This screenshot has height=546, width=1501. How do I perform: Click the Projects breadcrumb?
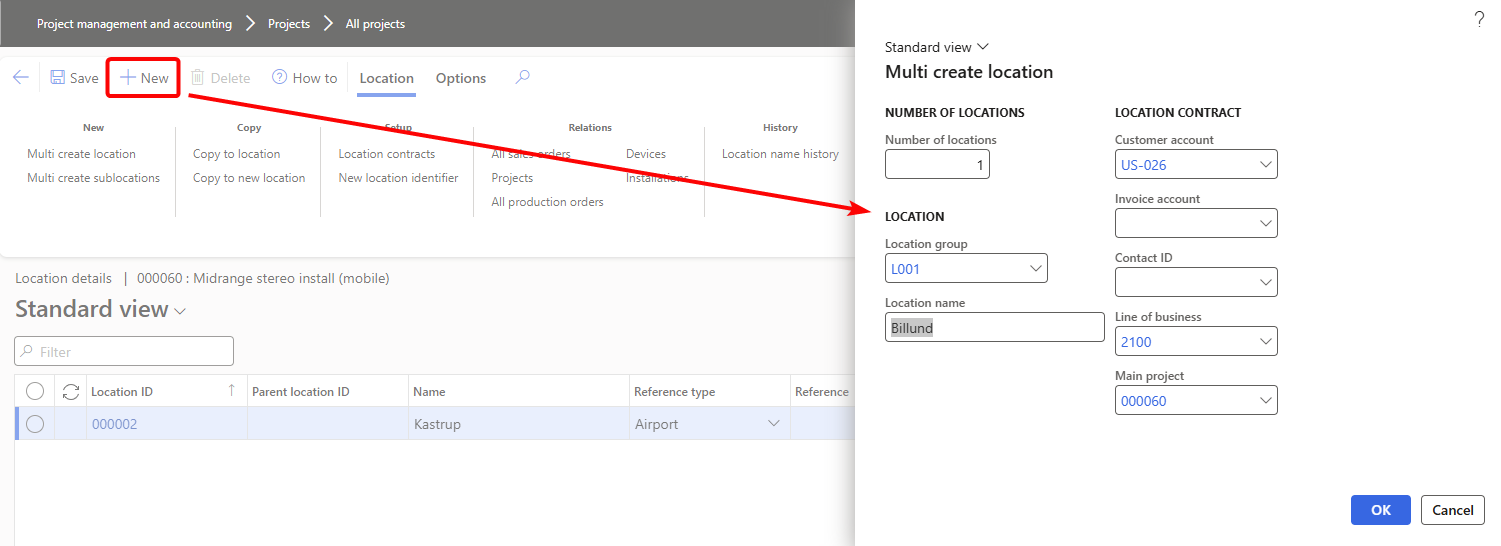289,23
